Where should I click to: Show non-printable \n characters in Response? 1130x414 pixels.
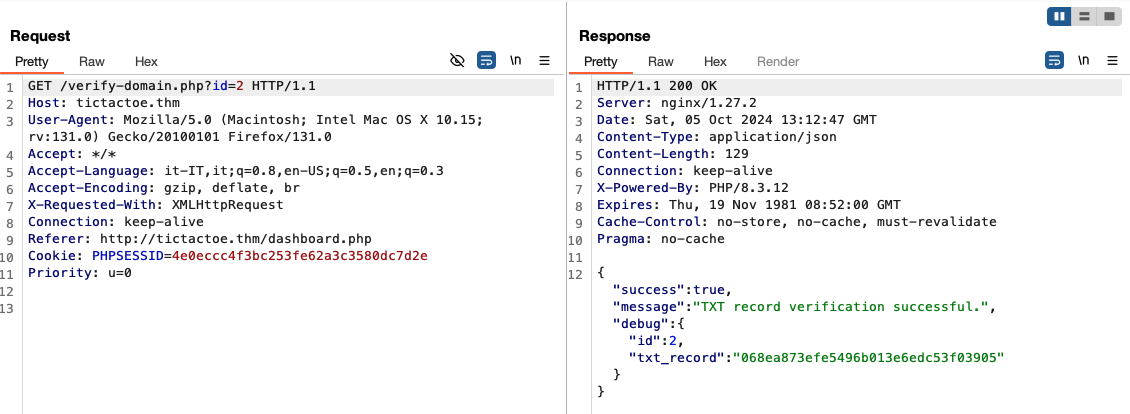pos(1084,61)
